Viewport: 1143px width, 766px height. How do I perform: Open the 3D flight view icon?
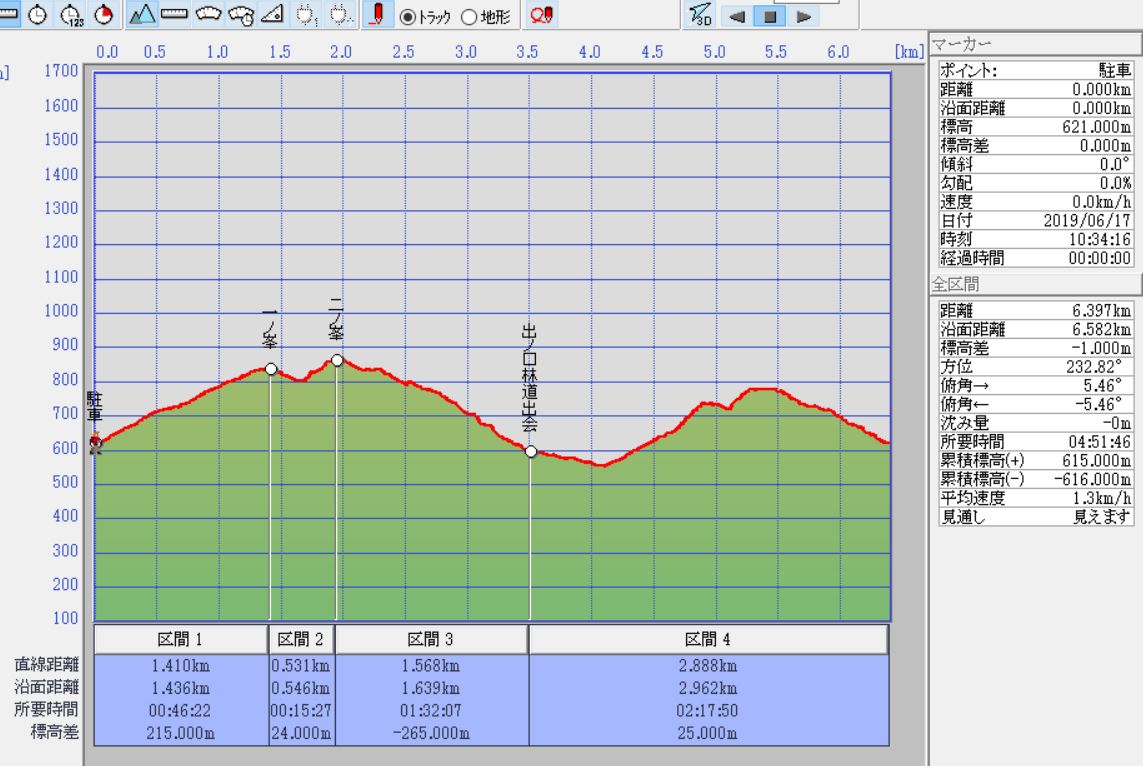(700, 15)
